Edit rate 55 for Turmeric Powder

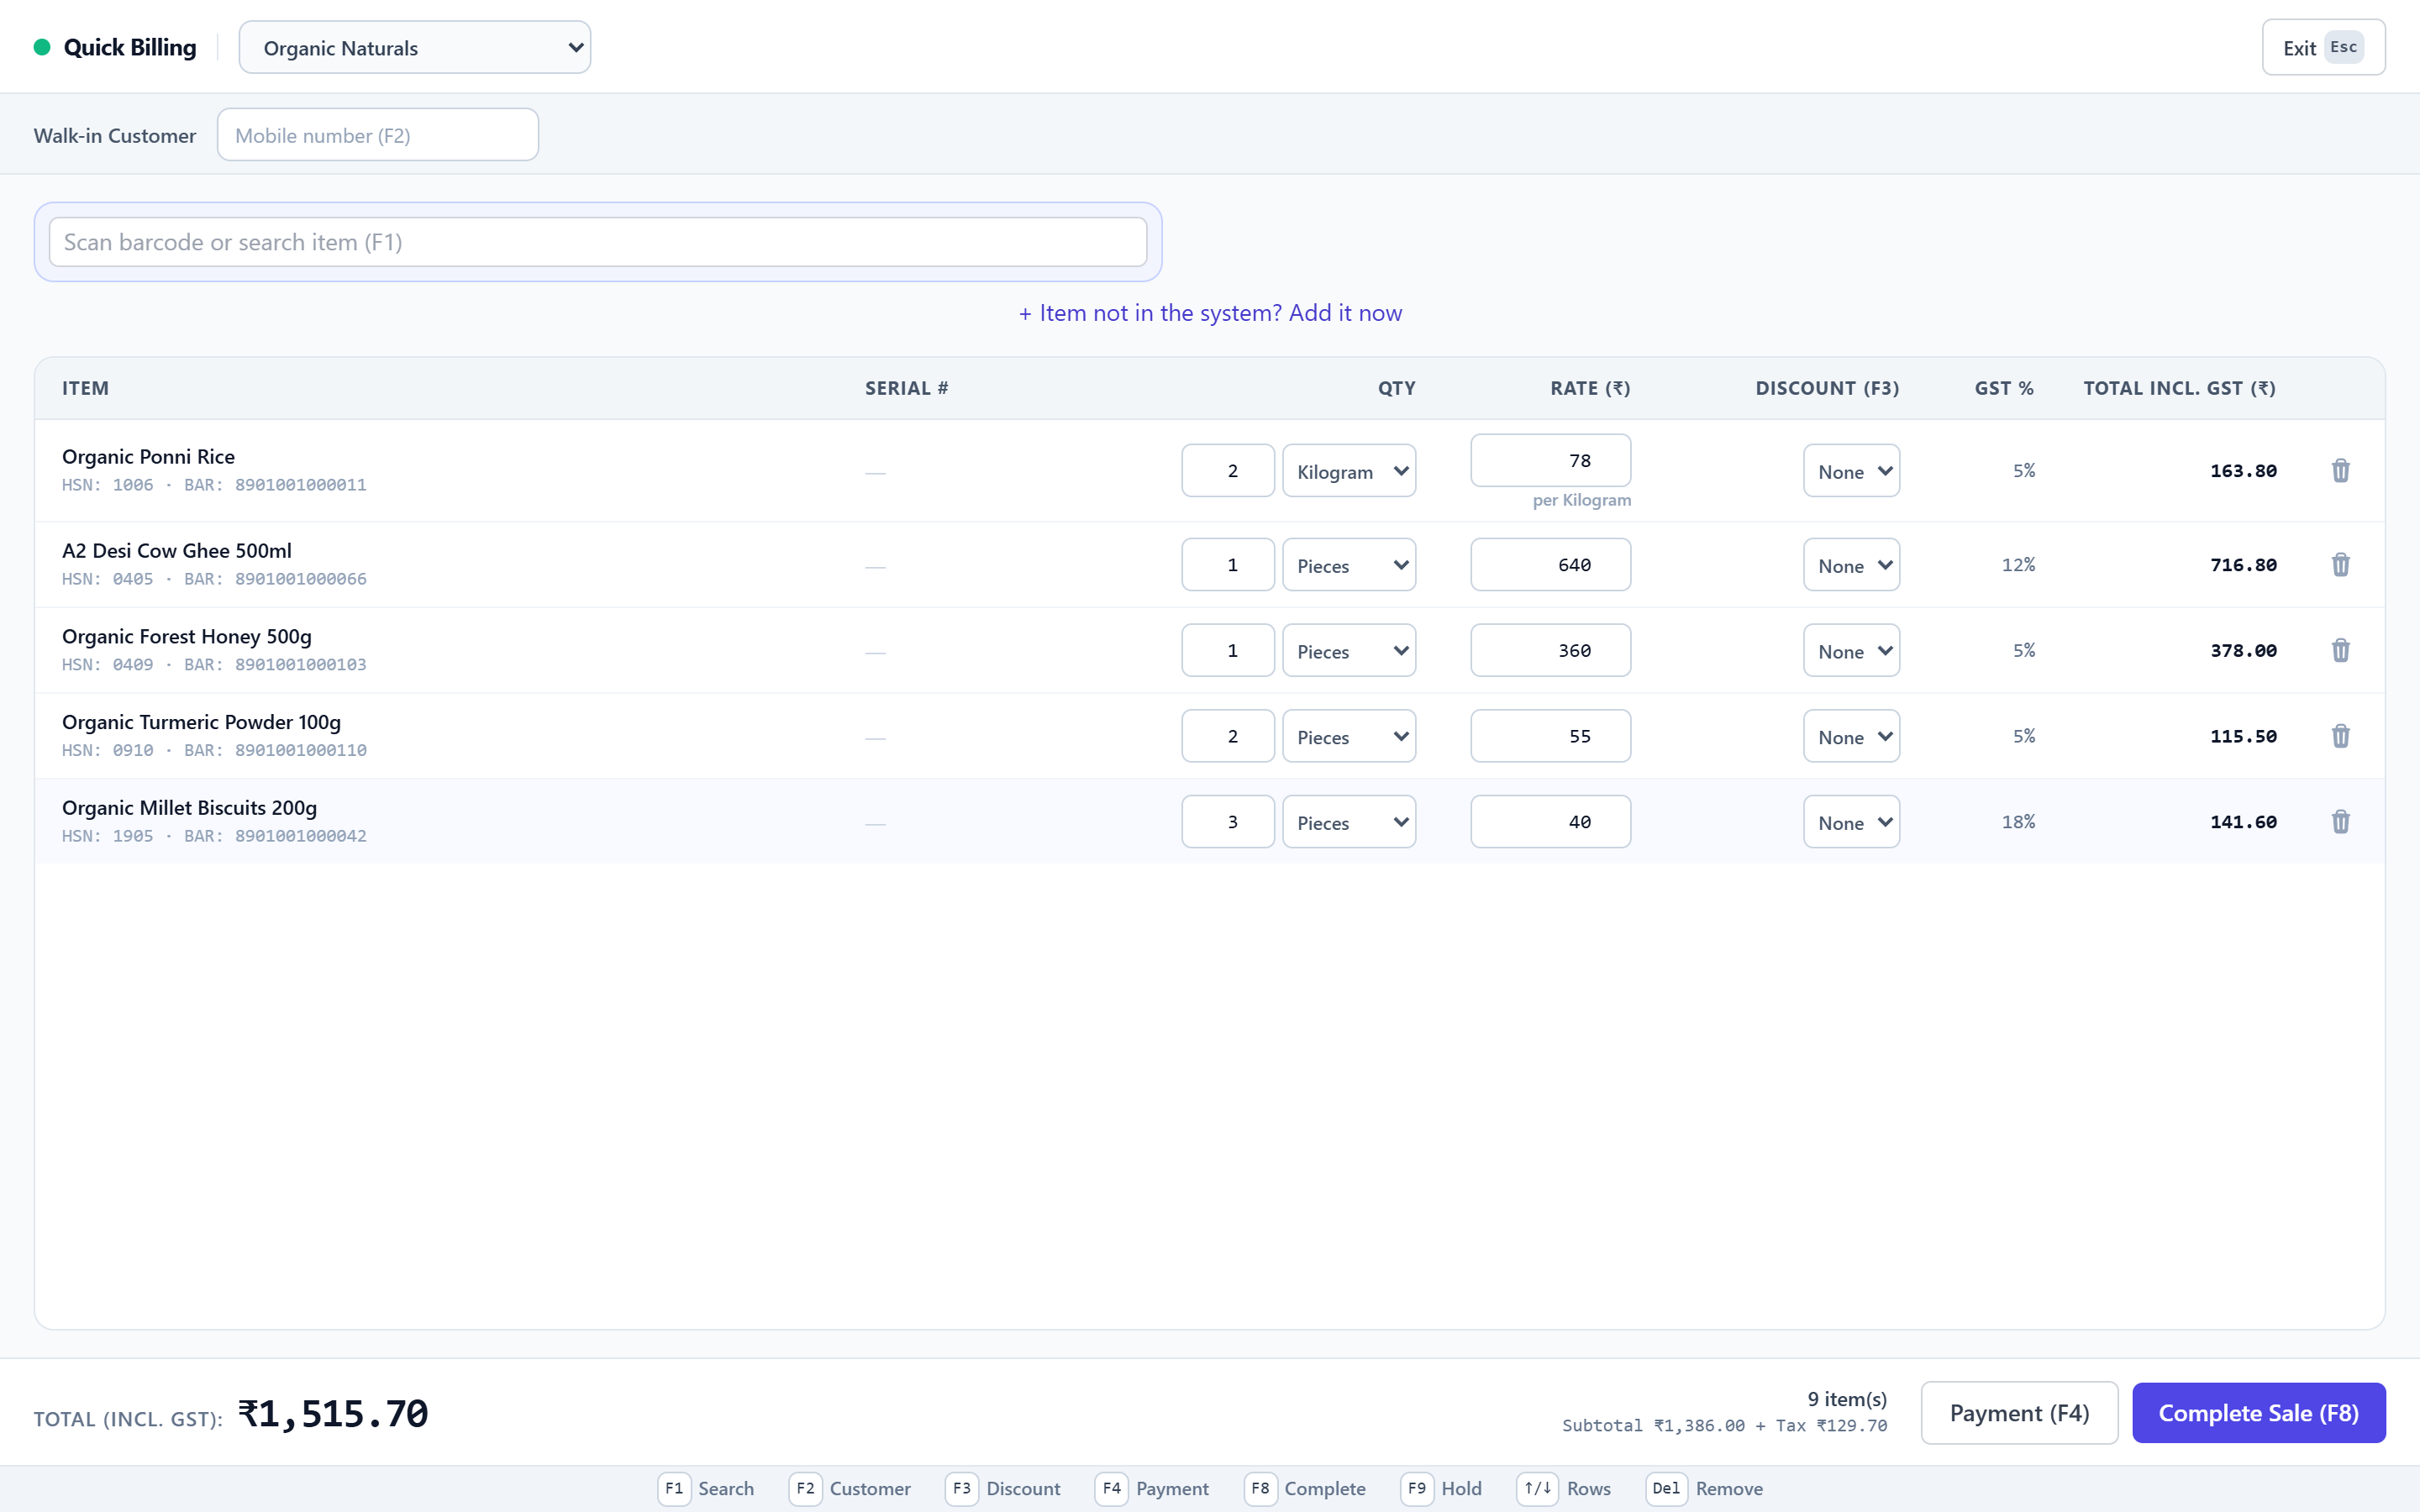1550,736
